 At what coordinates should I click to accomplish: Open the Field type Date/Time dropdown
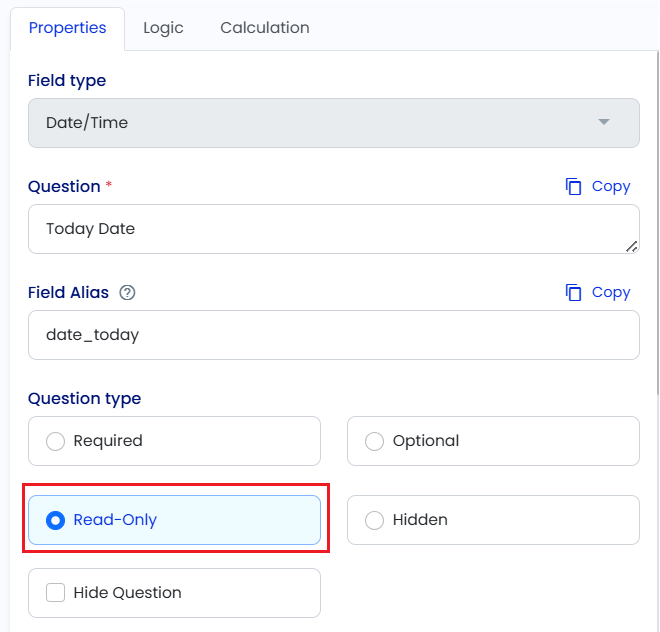coord(334,123)
